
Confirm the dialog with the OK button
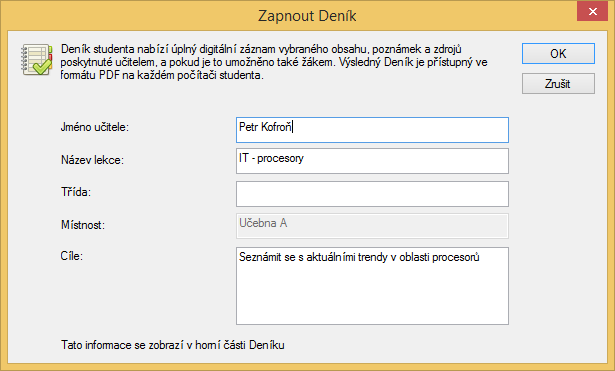558,53
